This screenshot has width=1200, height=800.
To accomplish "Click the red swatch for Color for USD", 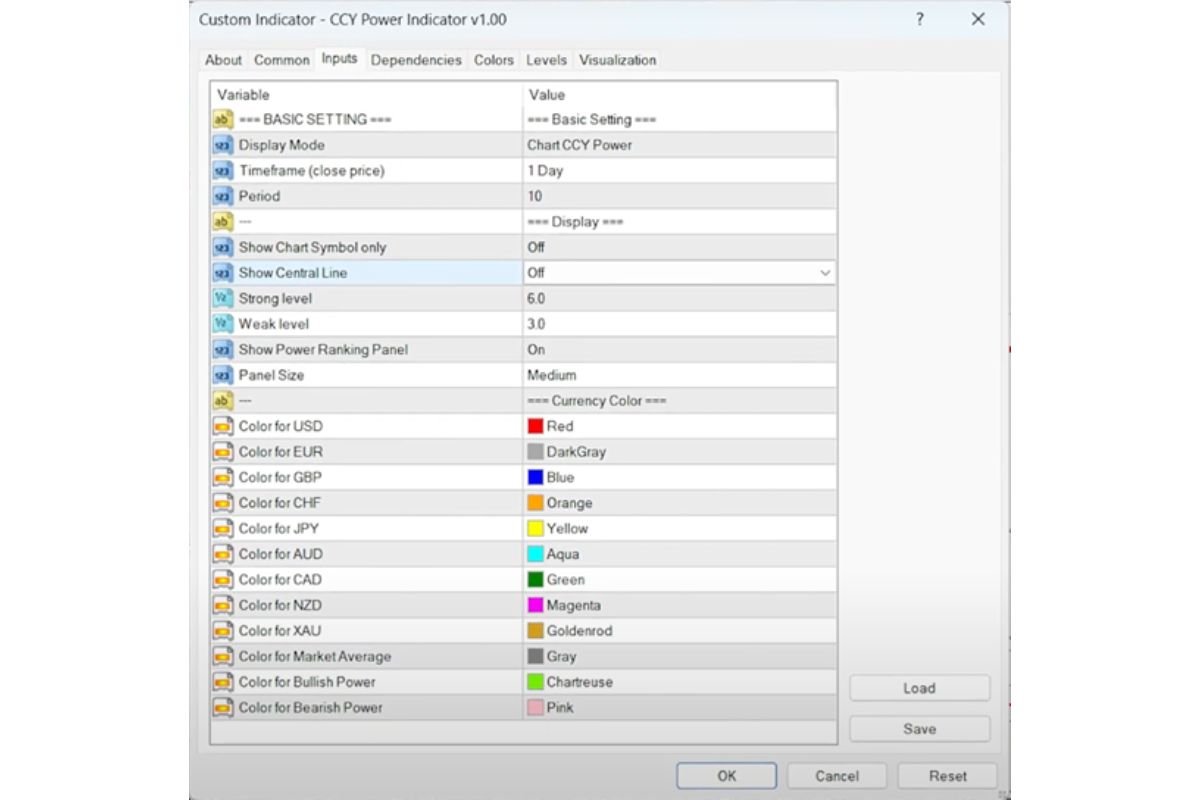I will click(535, 426).
